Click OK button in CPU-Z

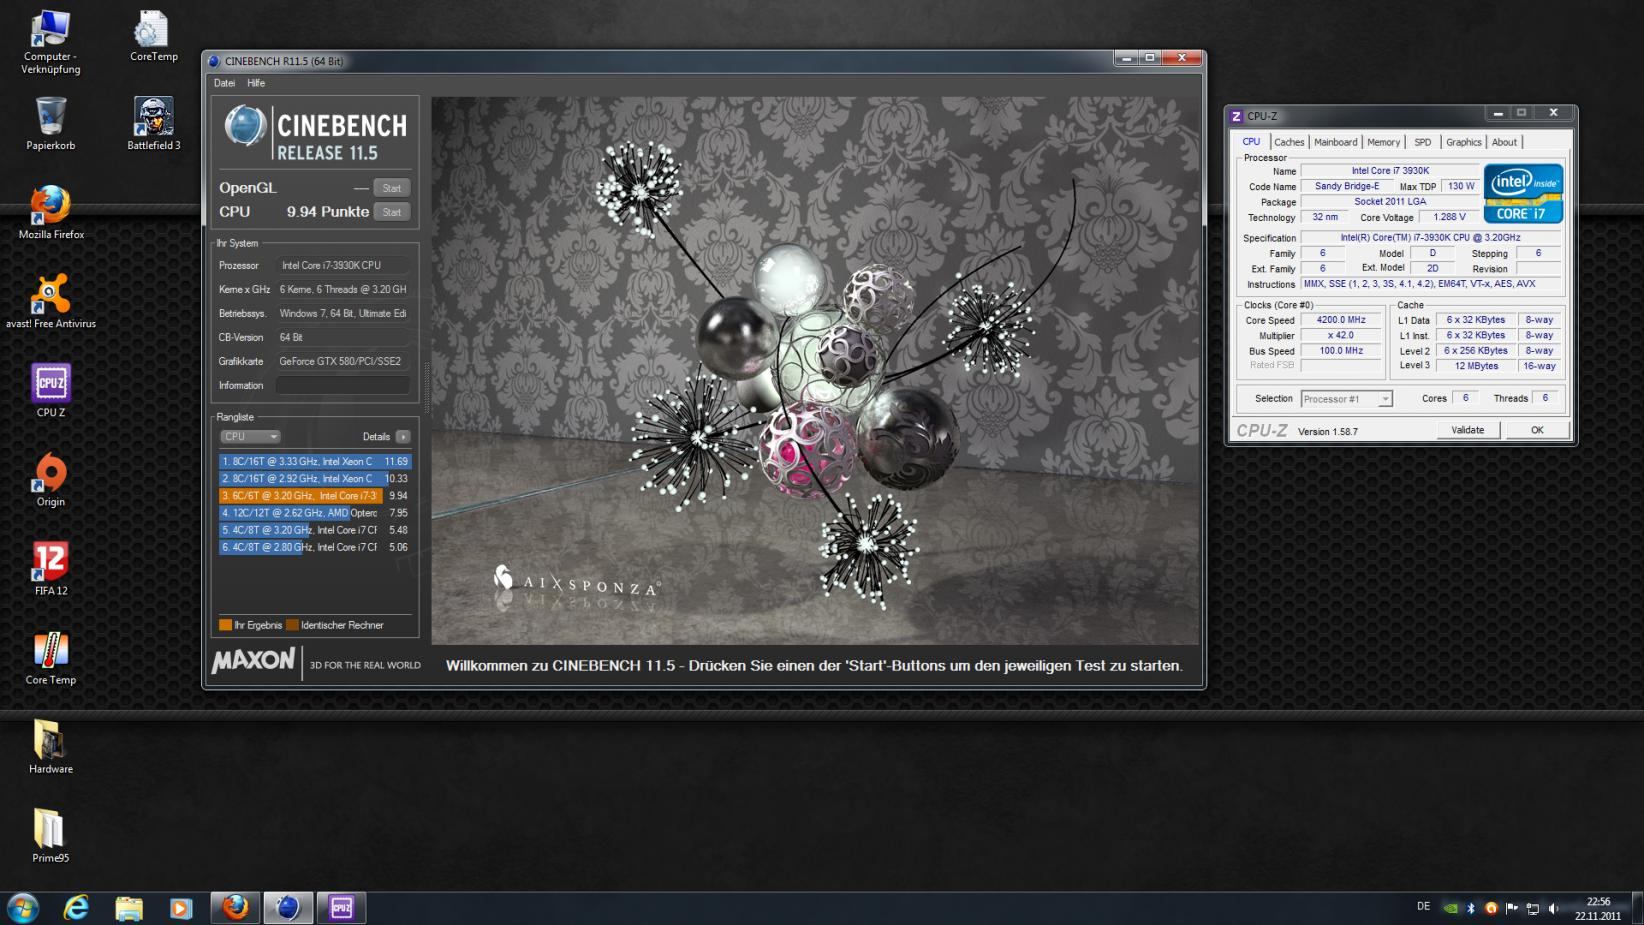click(x=1537, y=430)
